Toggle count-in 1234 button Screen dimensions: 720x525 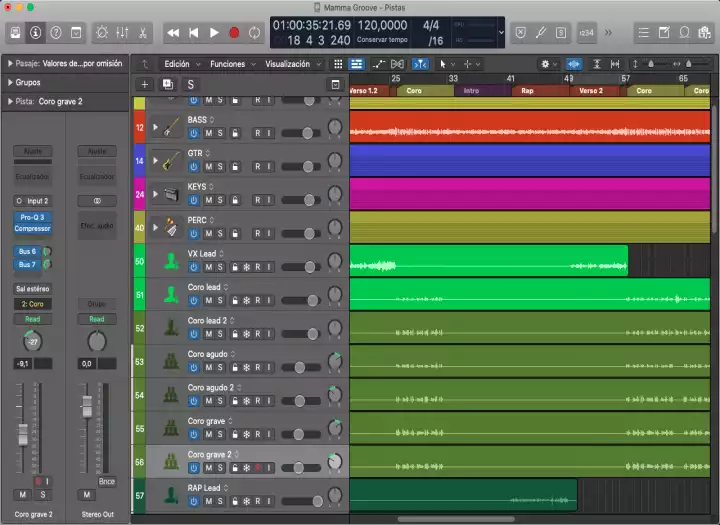tap(586, 33)
